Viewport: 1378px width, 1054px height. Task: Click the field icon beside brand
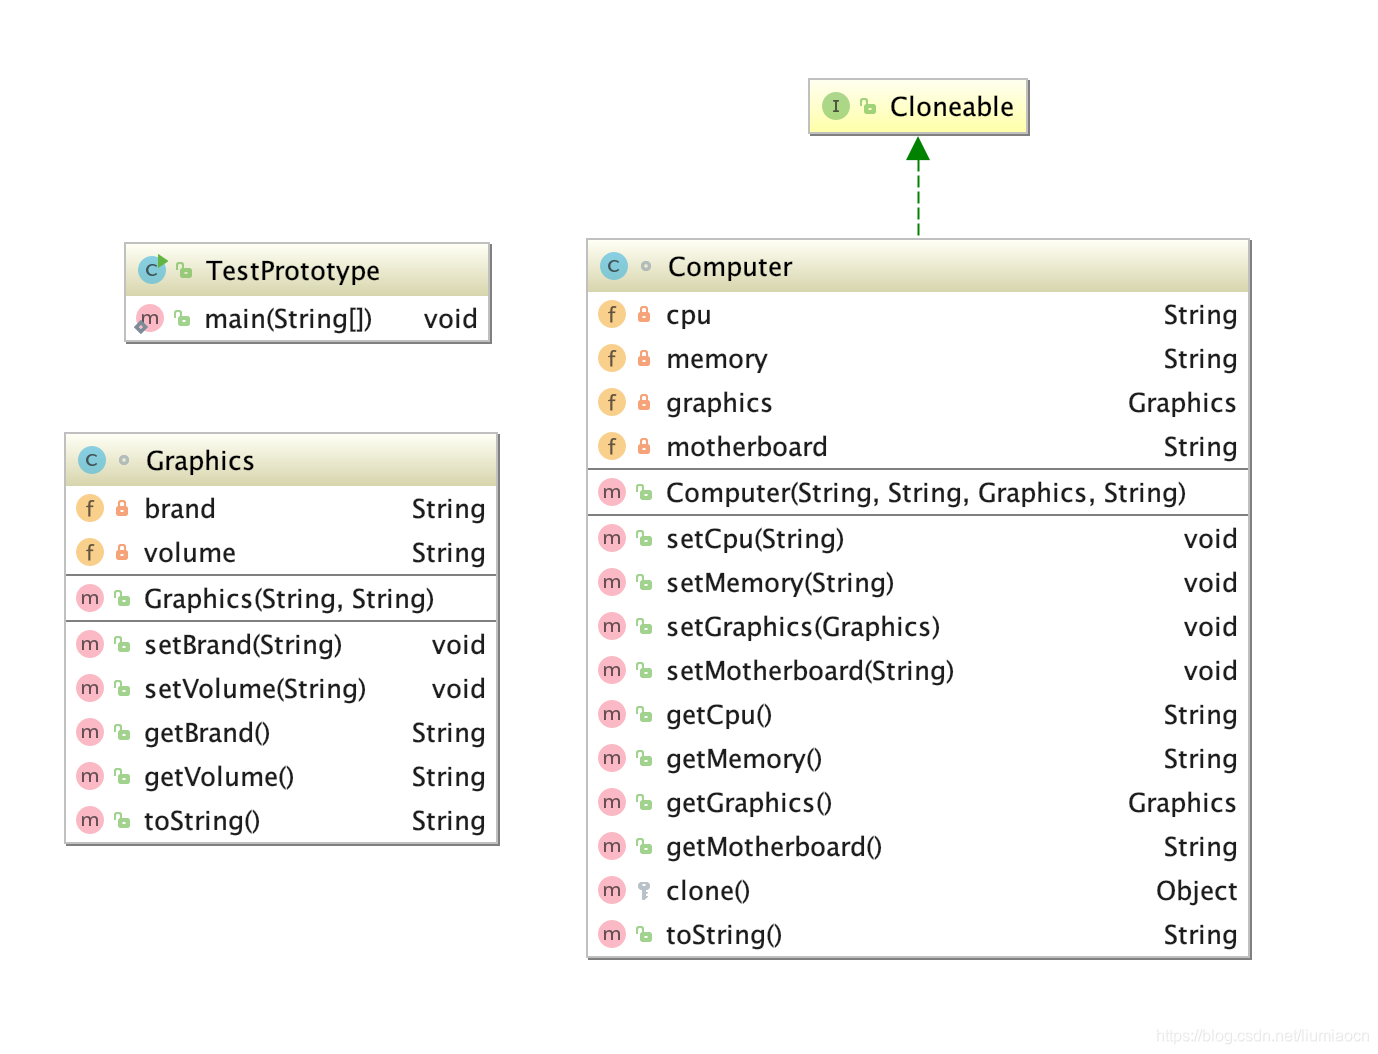pyautogui.click(x=90, y=508)
